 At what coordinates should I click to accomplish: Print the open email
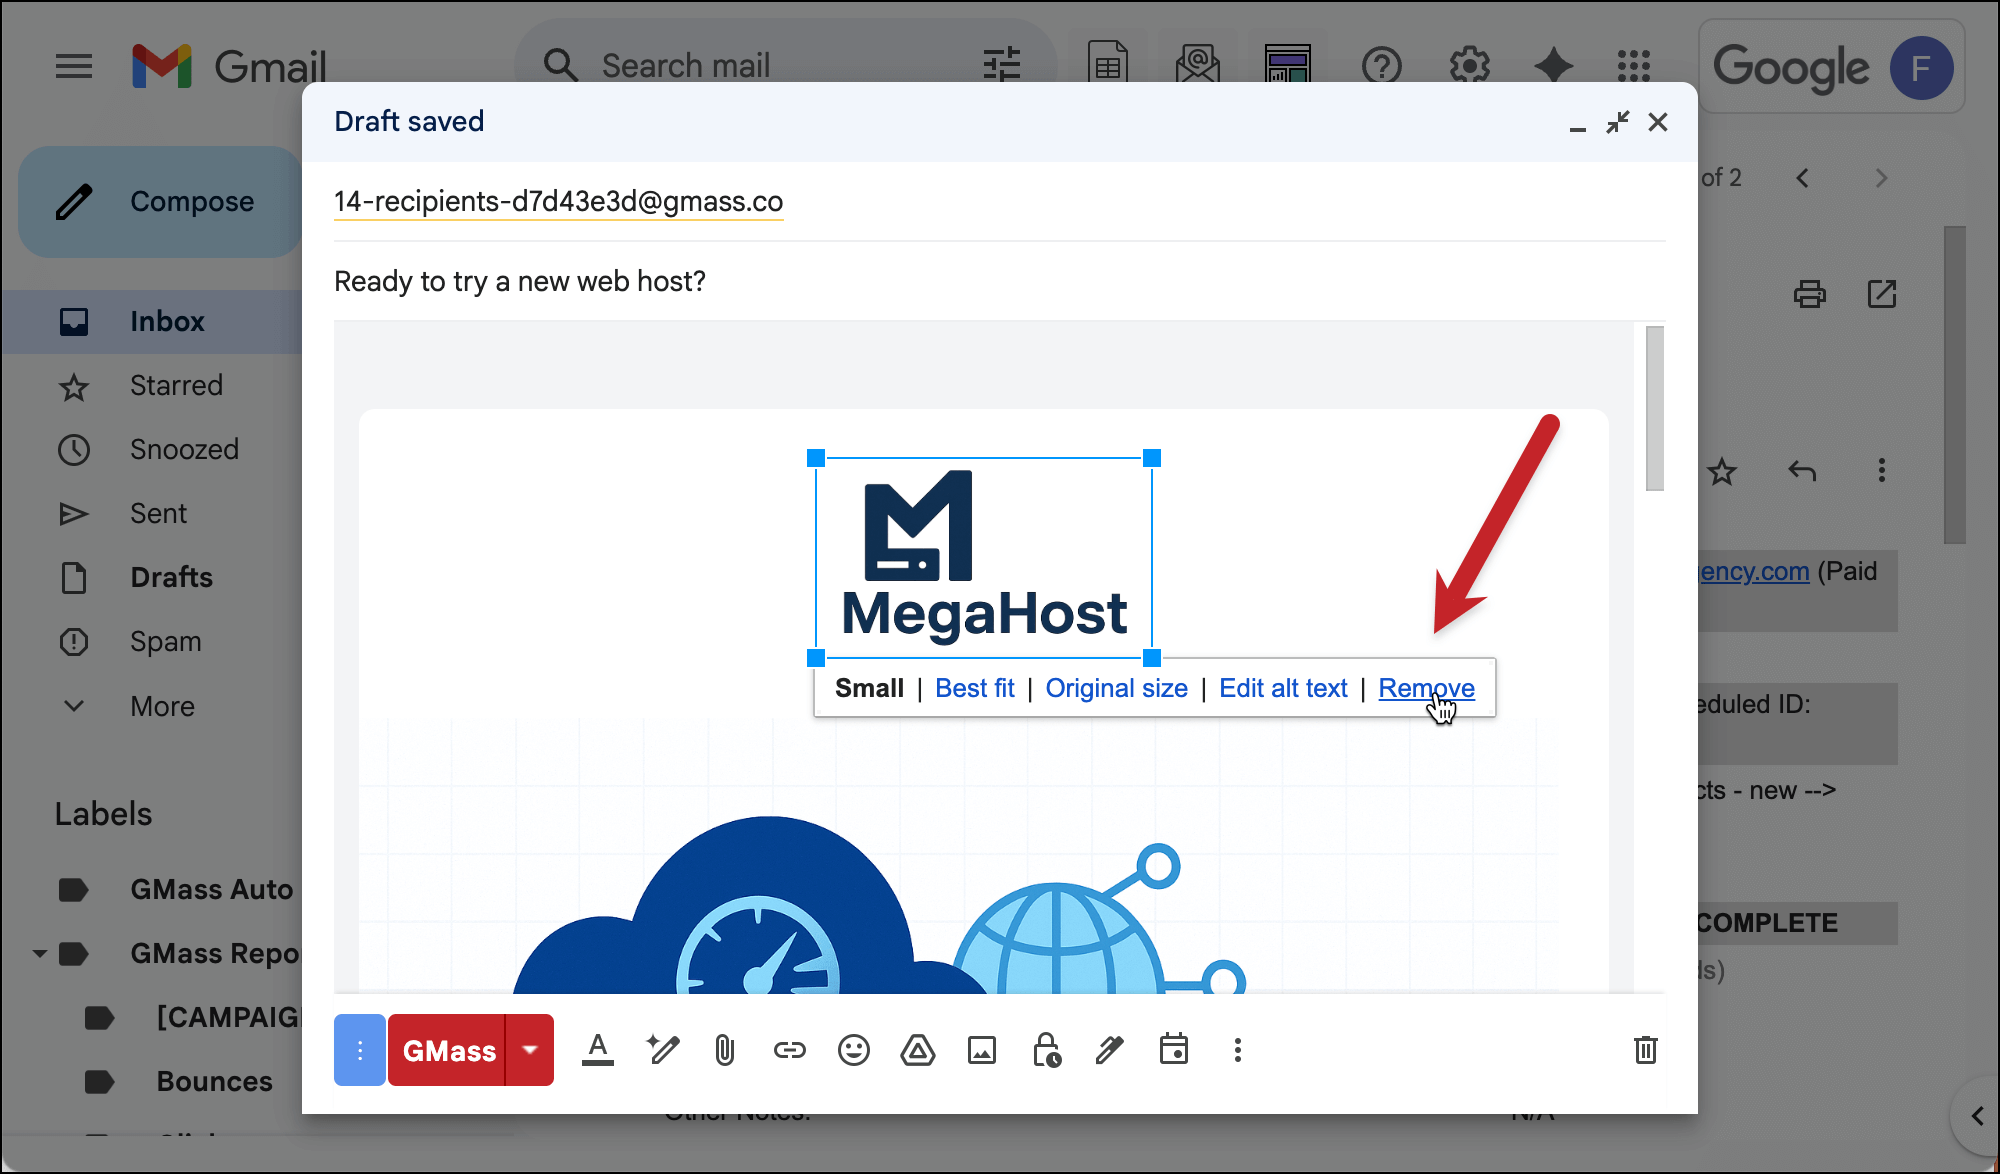(x=1810, y=294)
